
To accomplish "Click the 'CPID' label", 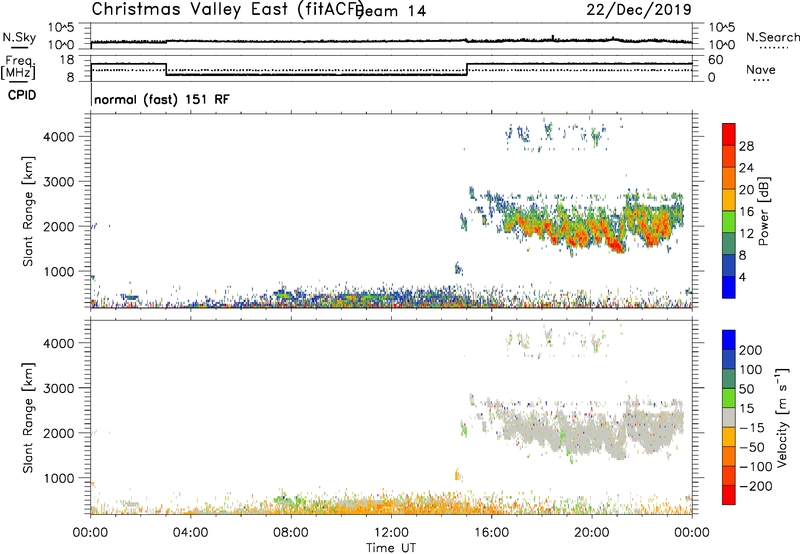I will (x=22, y=95).
